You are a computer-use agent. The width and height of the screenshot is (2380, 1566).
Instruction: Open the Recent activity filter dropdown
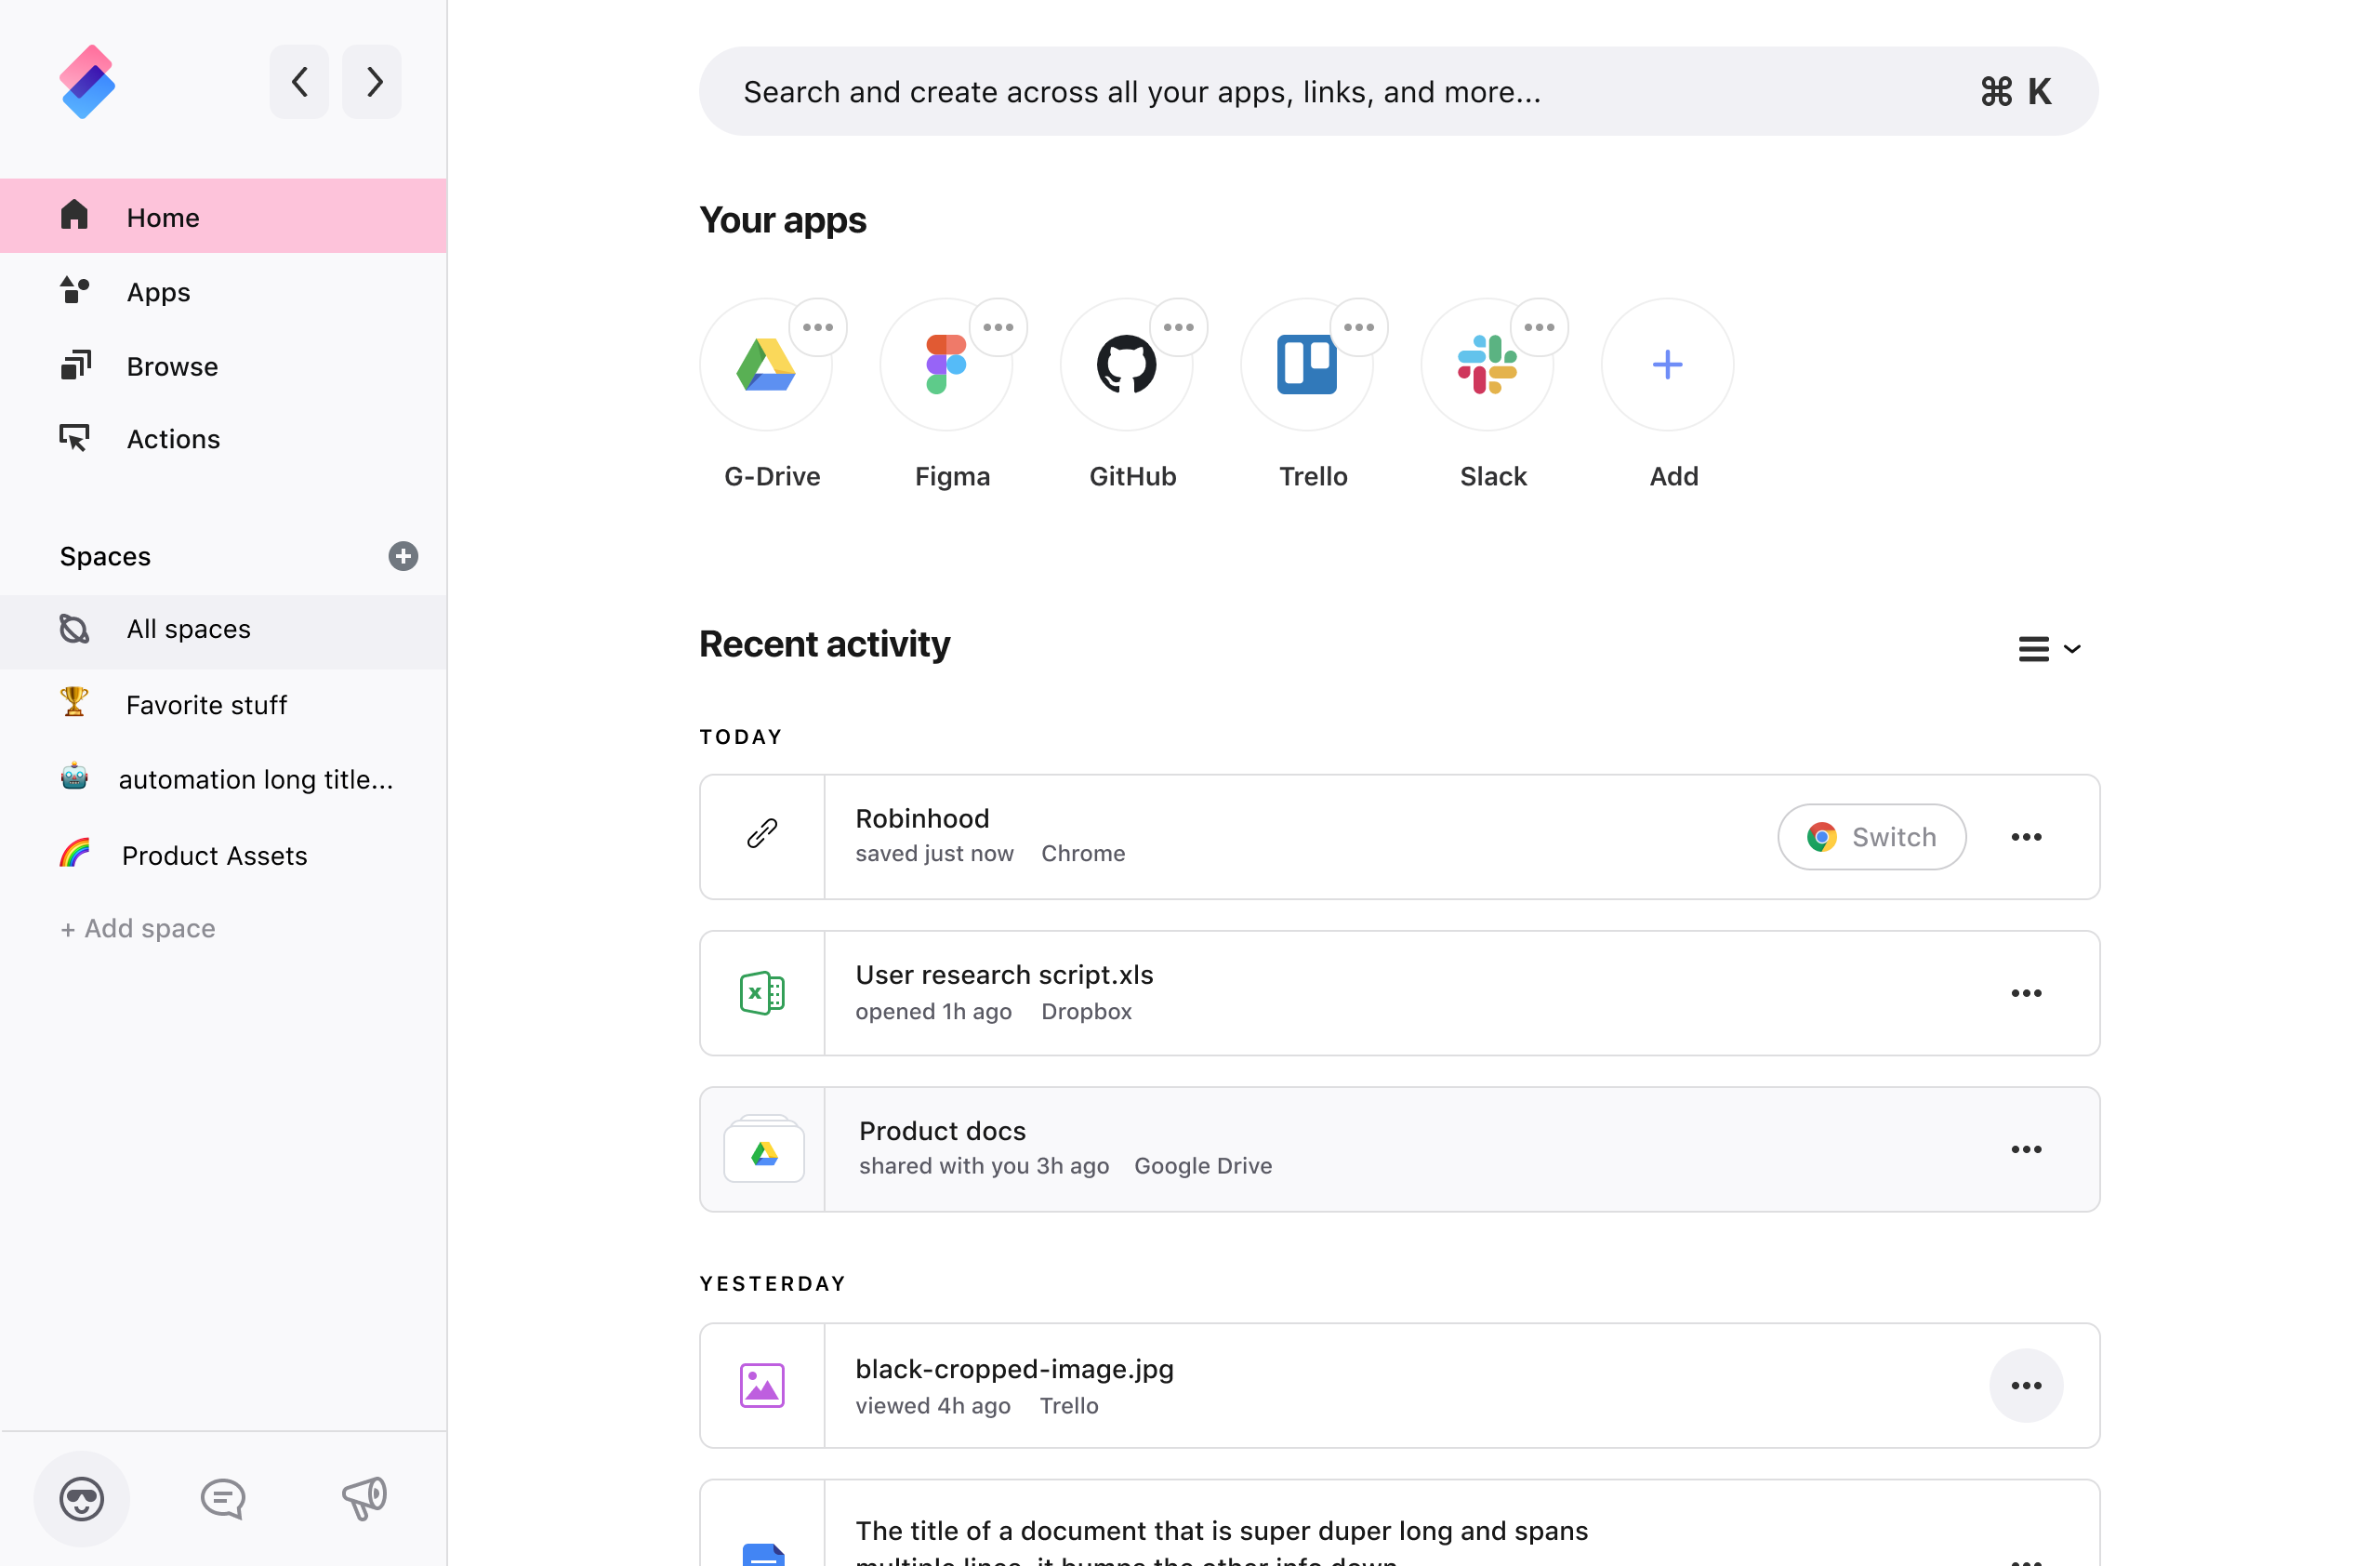[2049, 648]
